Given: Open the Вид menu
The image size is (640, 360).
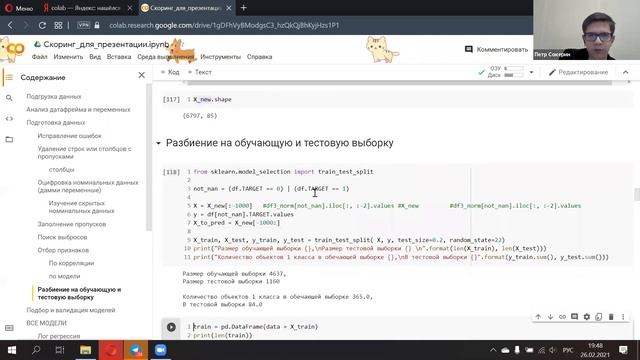Looking at the screenshot, I should (95, 57).
